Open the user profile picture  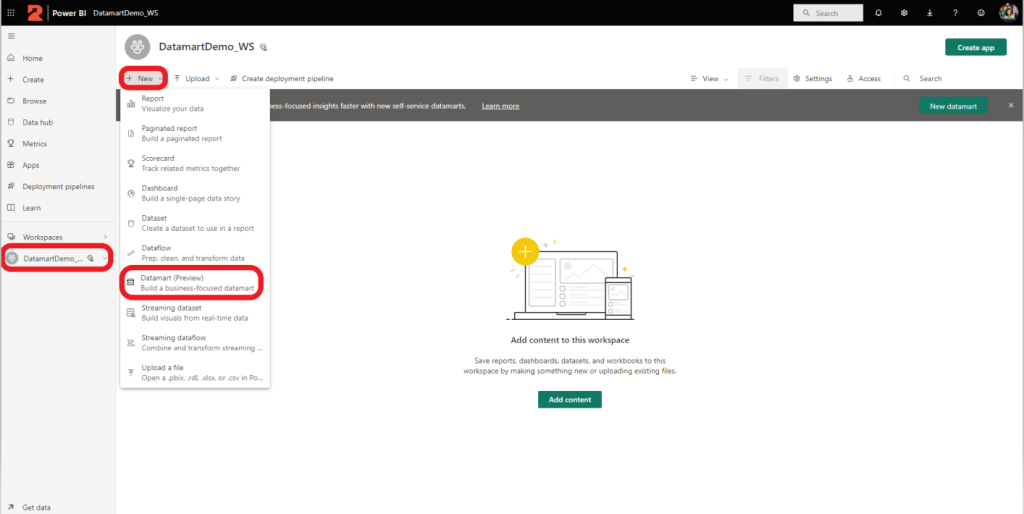[x=1008, y=13]
